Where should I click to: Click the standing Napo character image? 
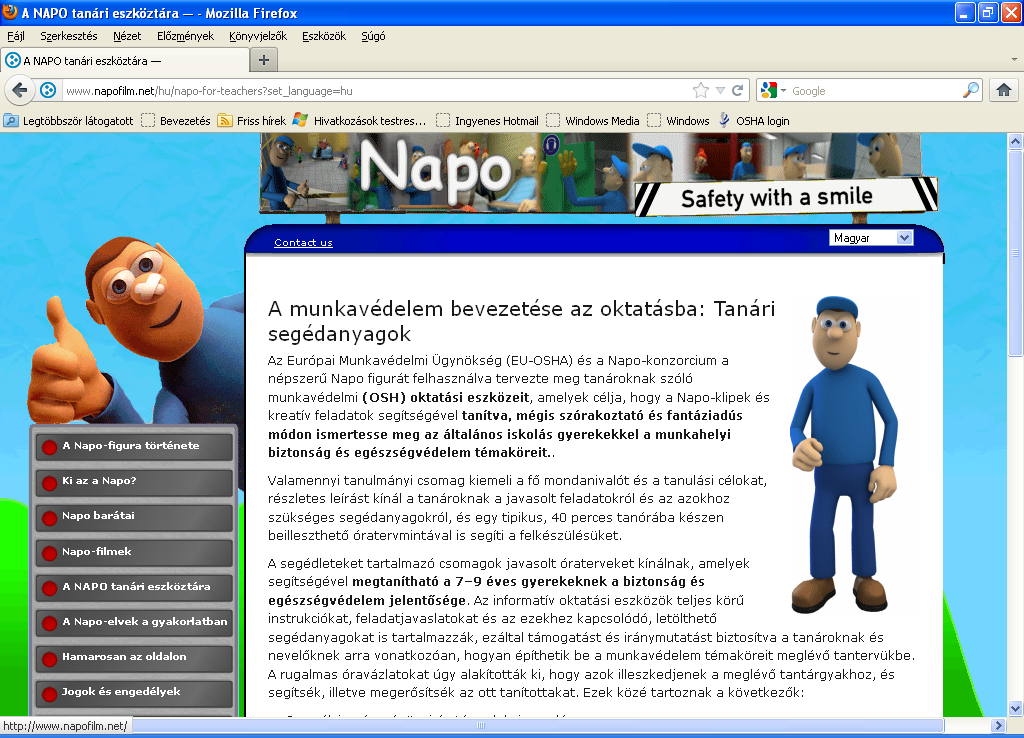tap(843, 455)
